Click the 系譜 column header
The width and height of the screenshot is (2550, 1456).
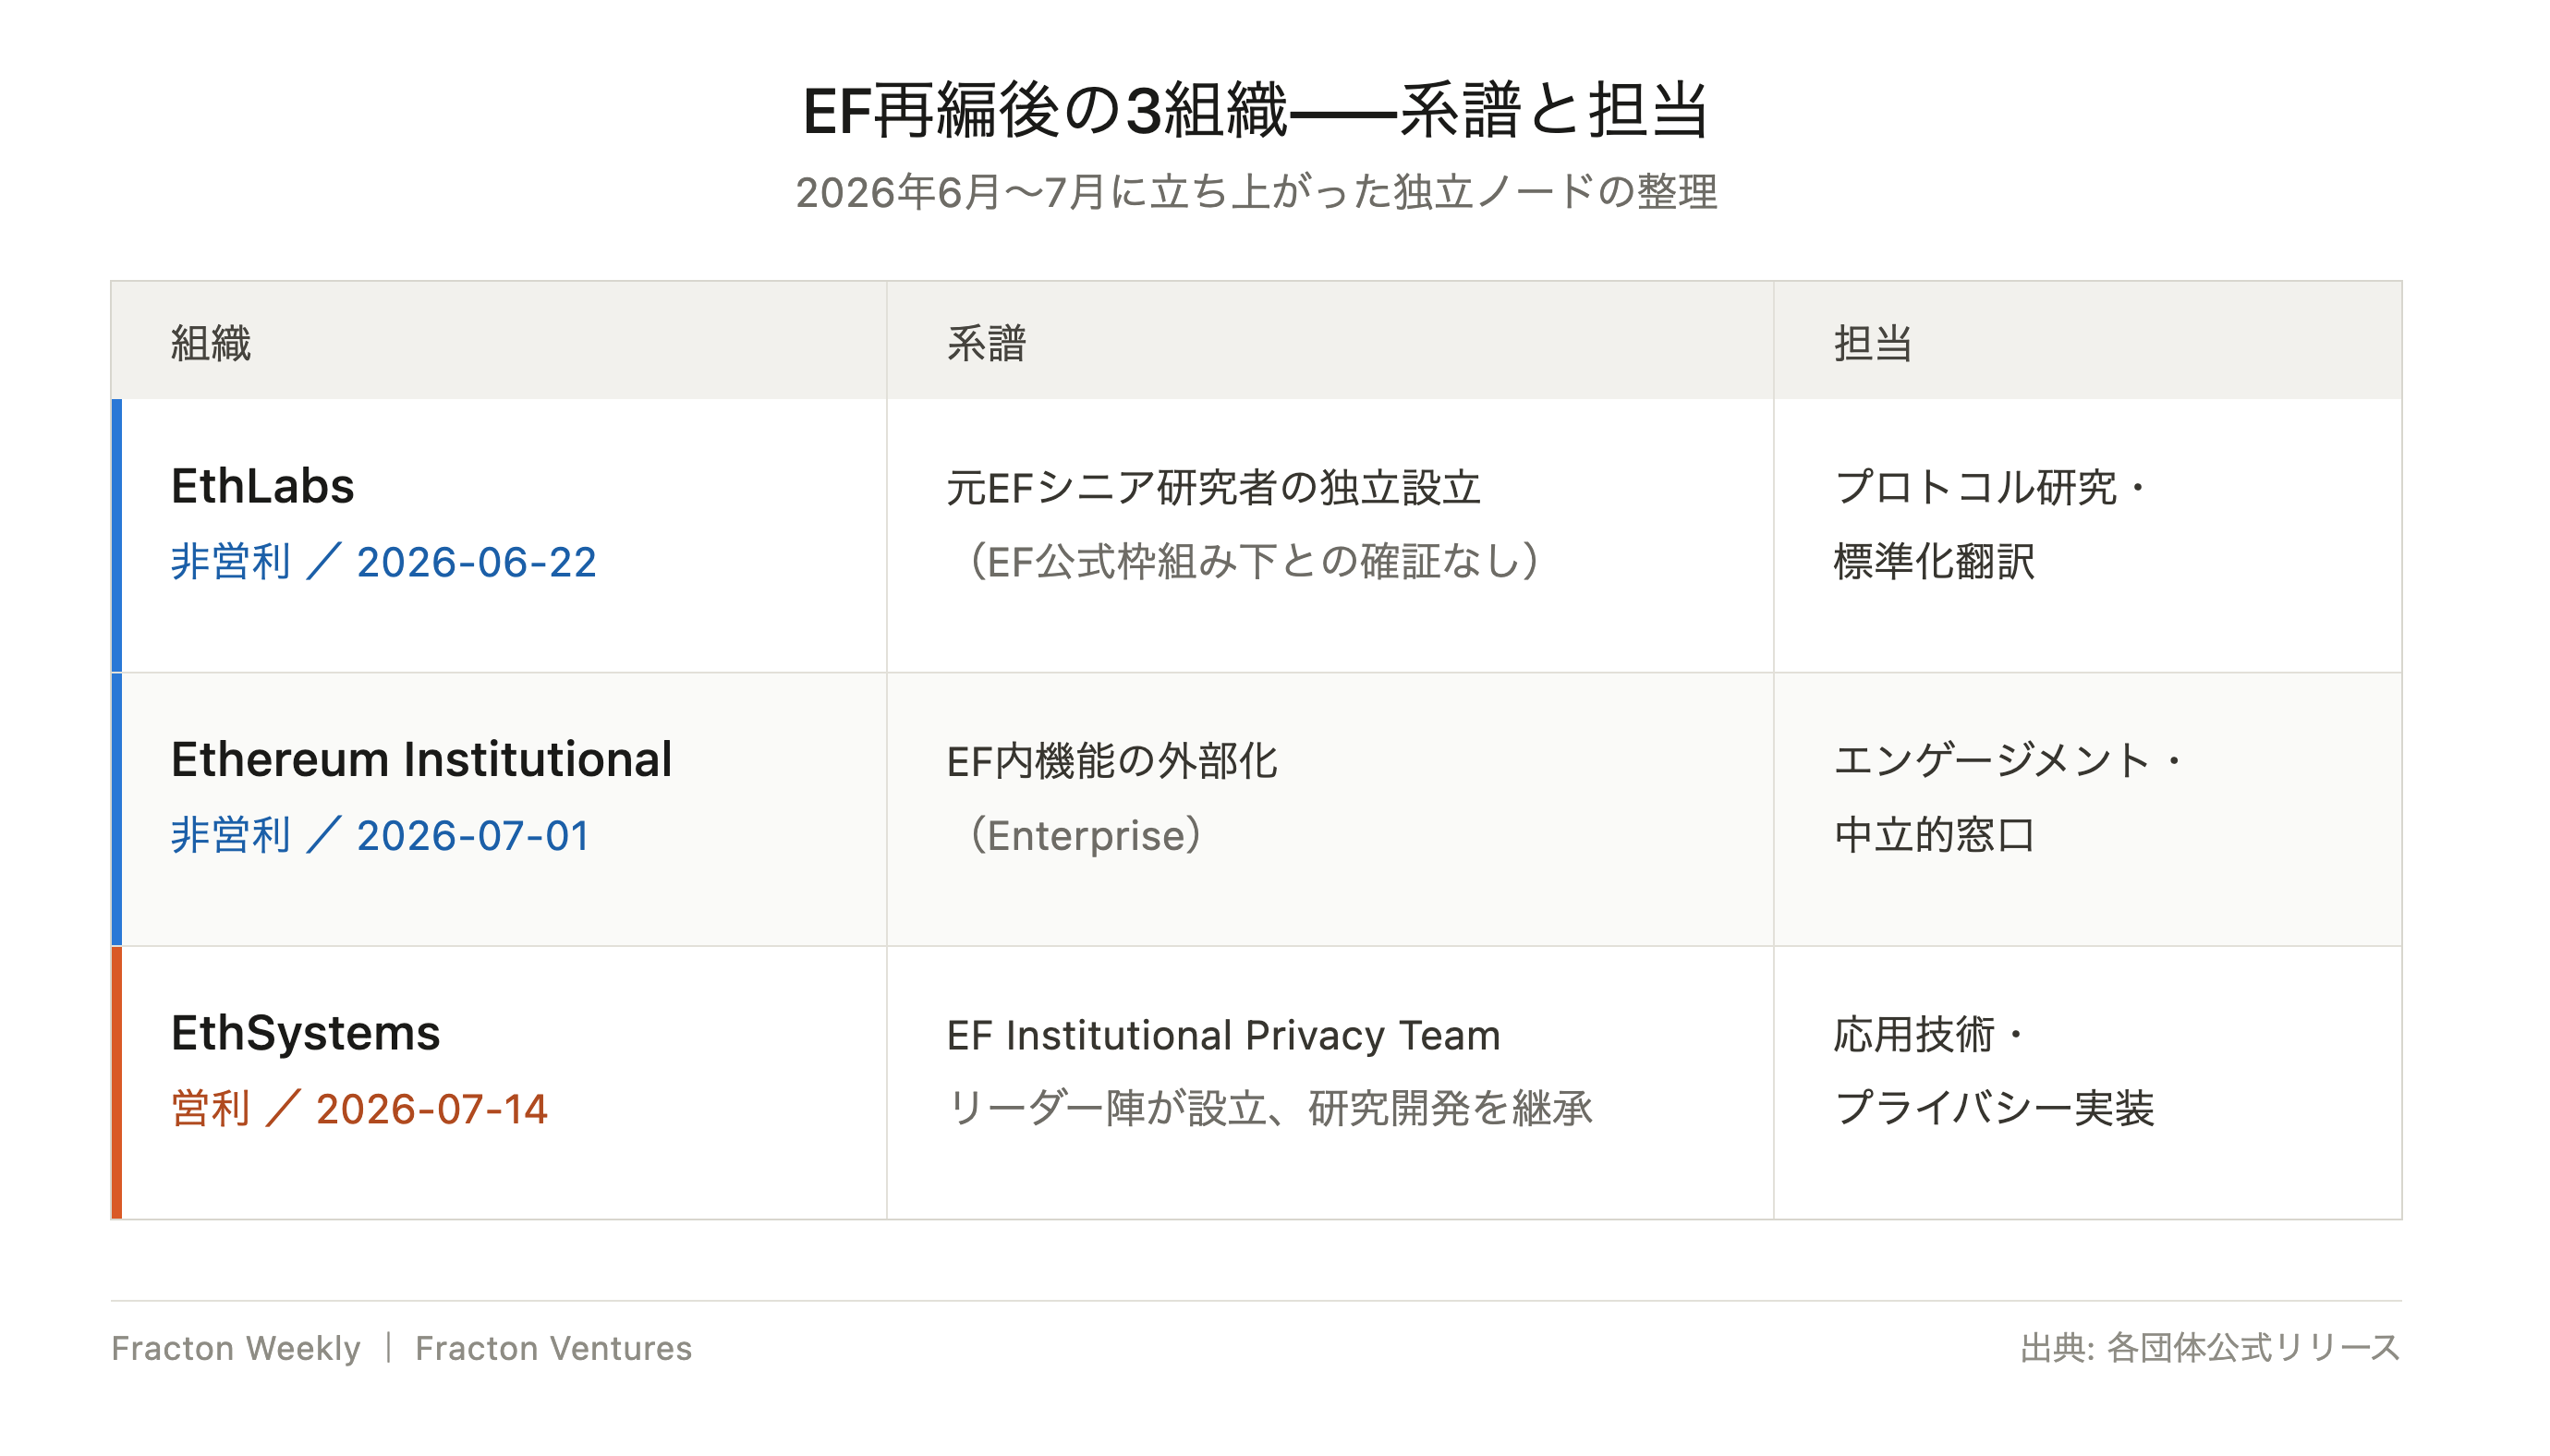[x=986, y=343]
